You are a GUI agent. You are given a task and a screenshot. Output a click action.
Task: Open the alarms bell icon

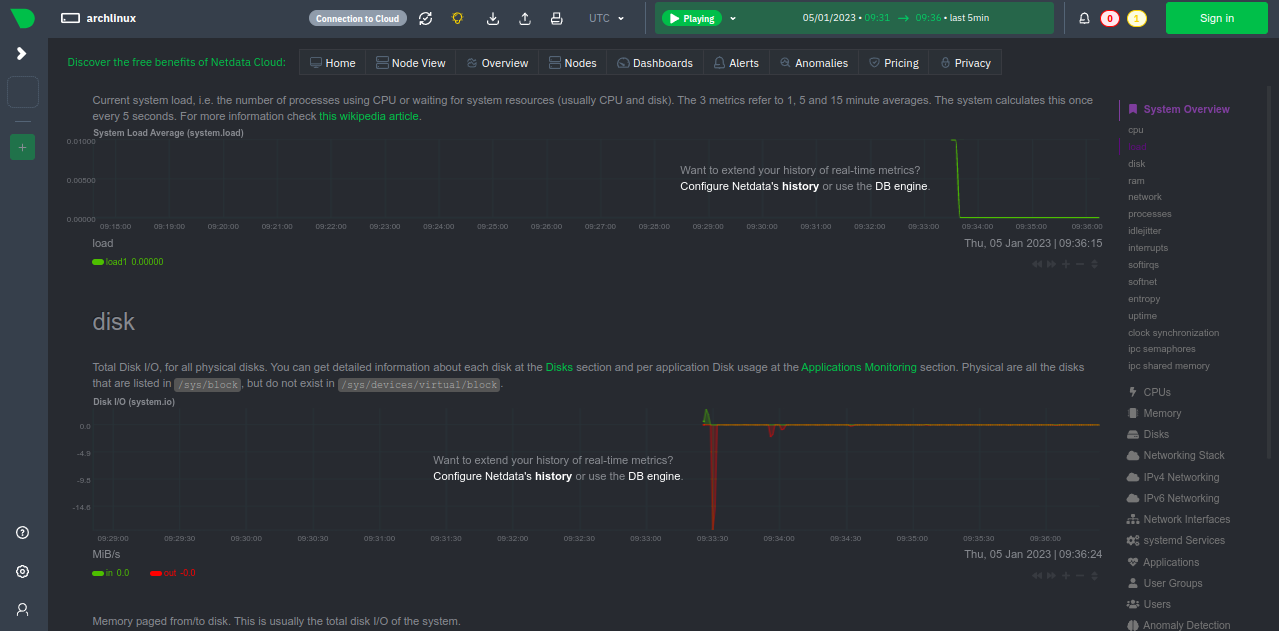click(x=1084, y=18)
